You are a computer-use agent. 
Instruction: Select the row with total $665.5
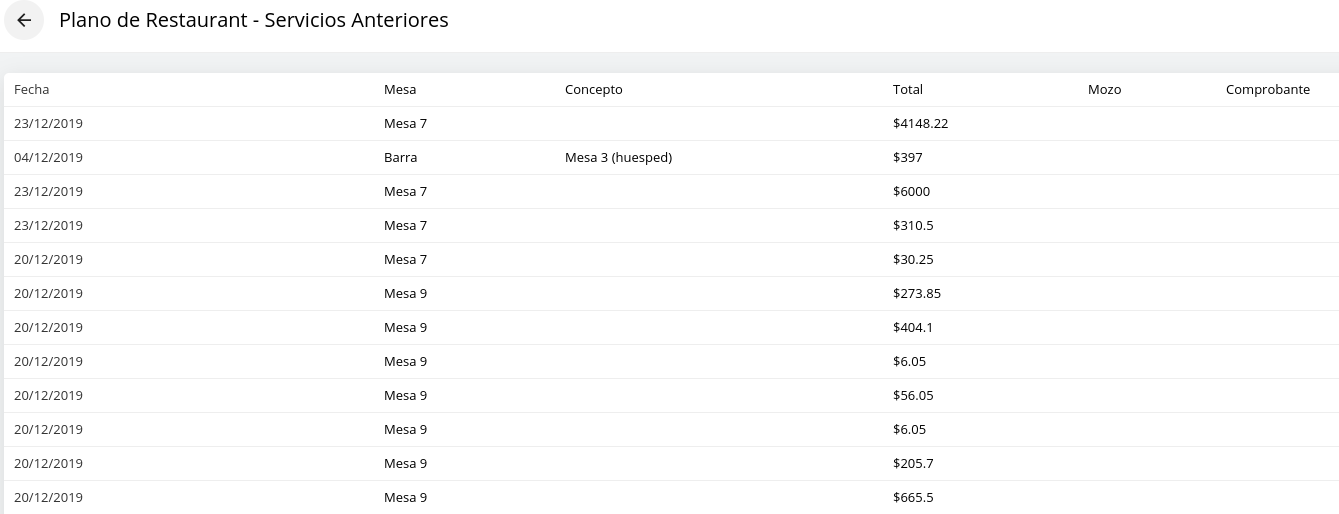913,498
